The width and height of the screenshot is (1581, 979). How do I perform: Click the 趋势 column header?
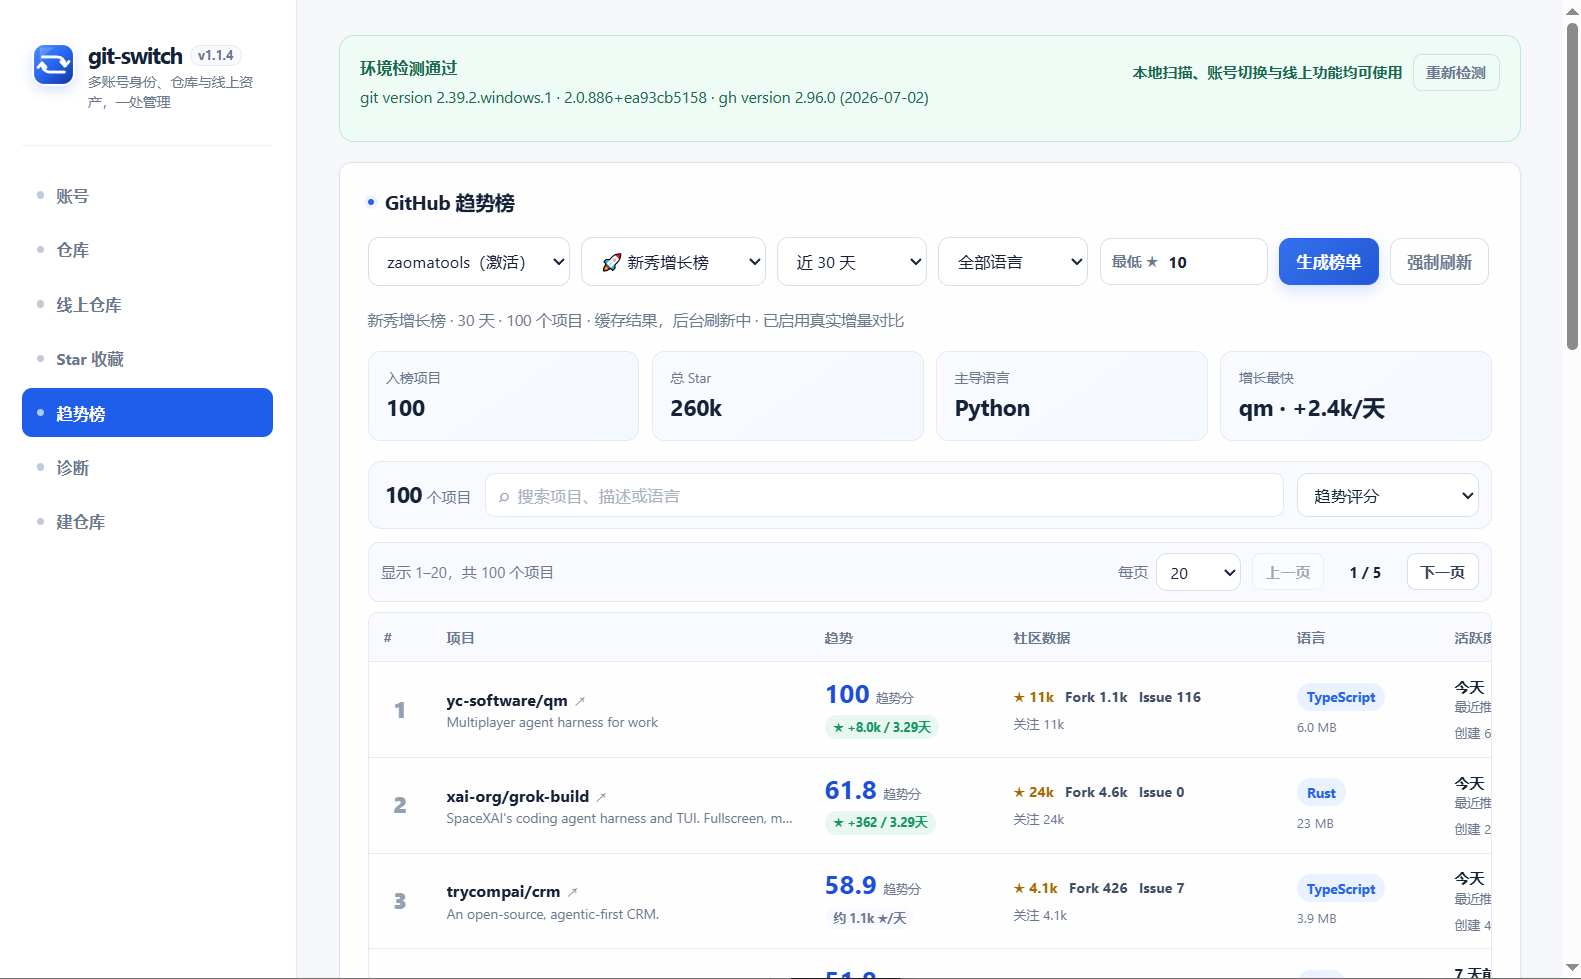pyautogui.click(x=838, y=638)
